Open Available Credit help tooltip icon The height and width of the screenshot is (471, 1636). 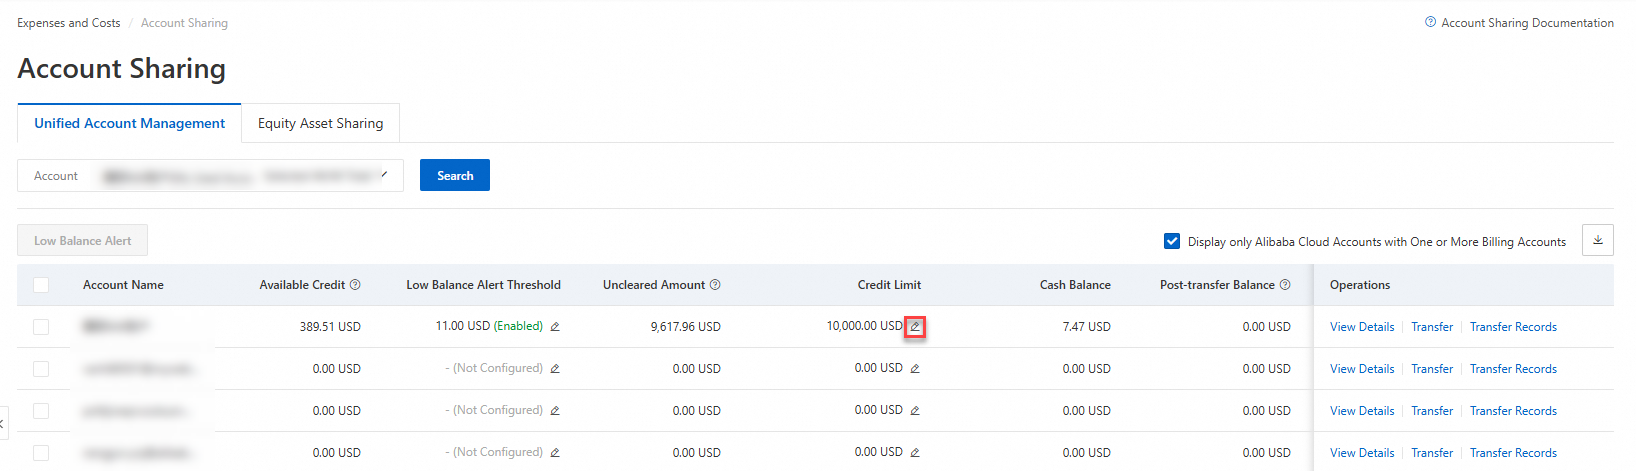click(355, 285)
